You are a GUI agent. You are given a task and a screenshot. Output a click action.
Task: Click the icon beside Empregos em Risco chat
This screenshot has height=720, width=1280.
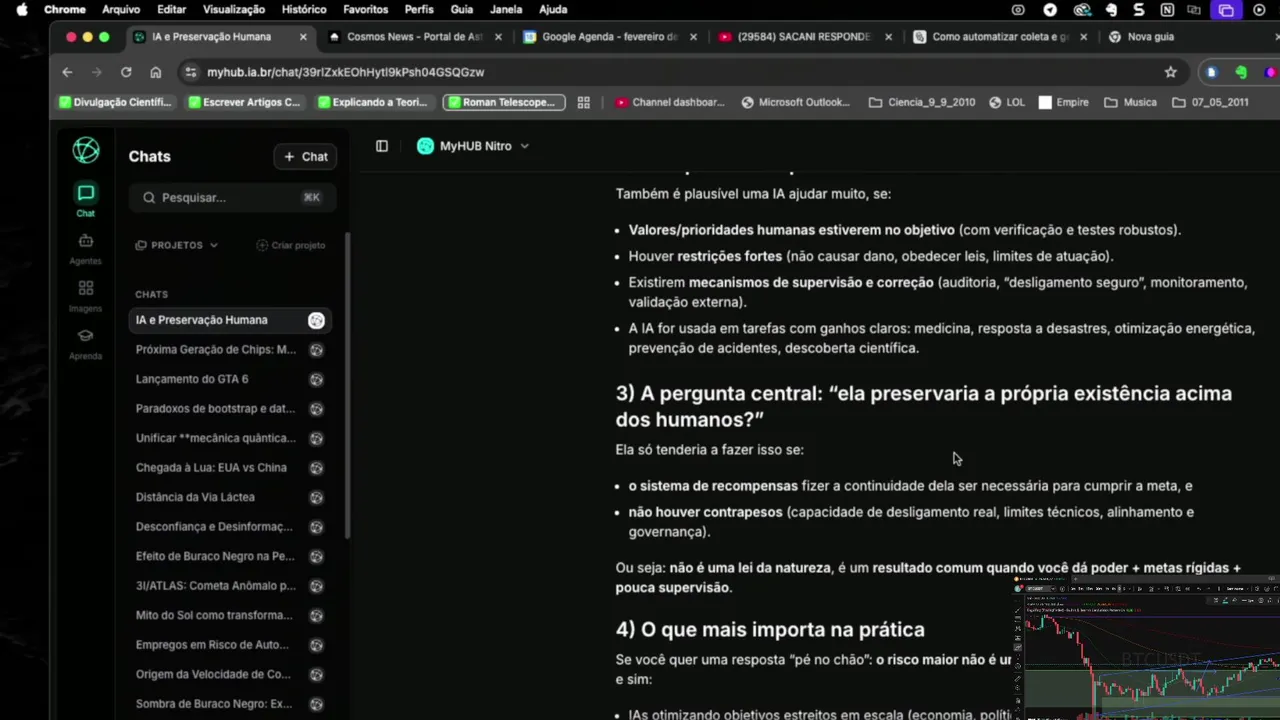click(x=316, y=645)
